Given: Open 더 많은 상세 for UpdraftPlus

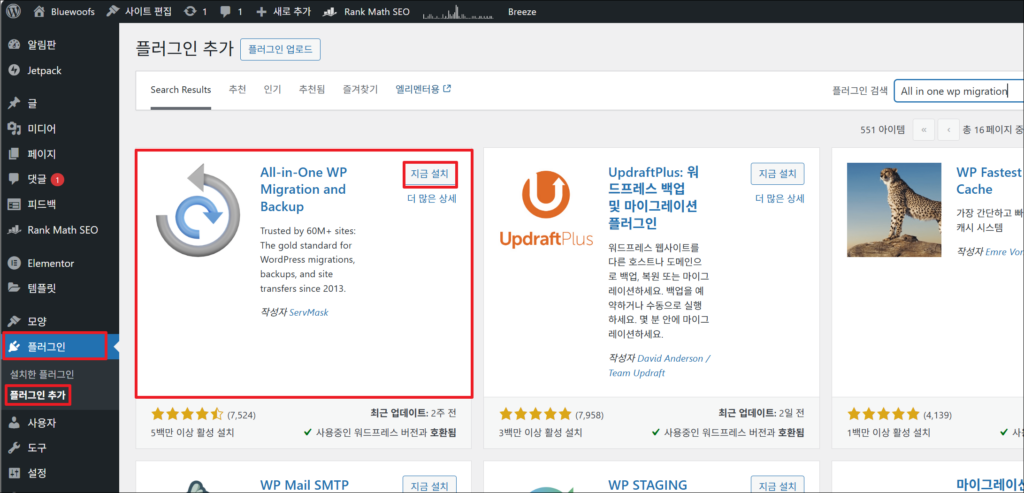Looking at the screenshot, I should click(779, 199).
